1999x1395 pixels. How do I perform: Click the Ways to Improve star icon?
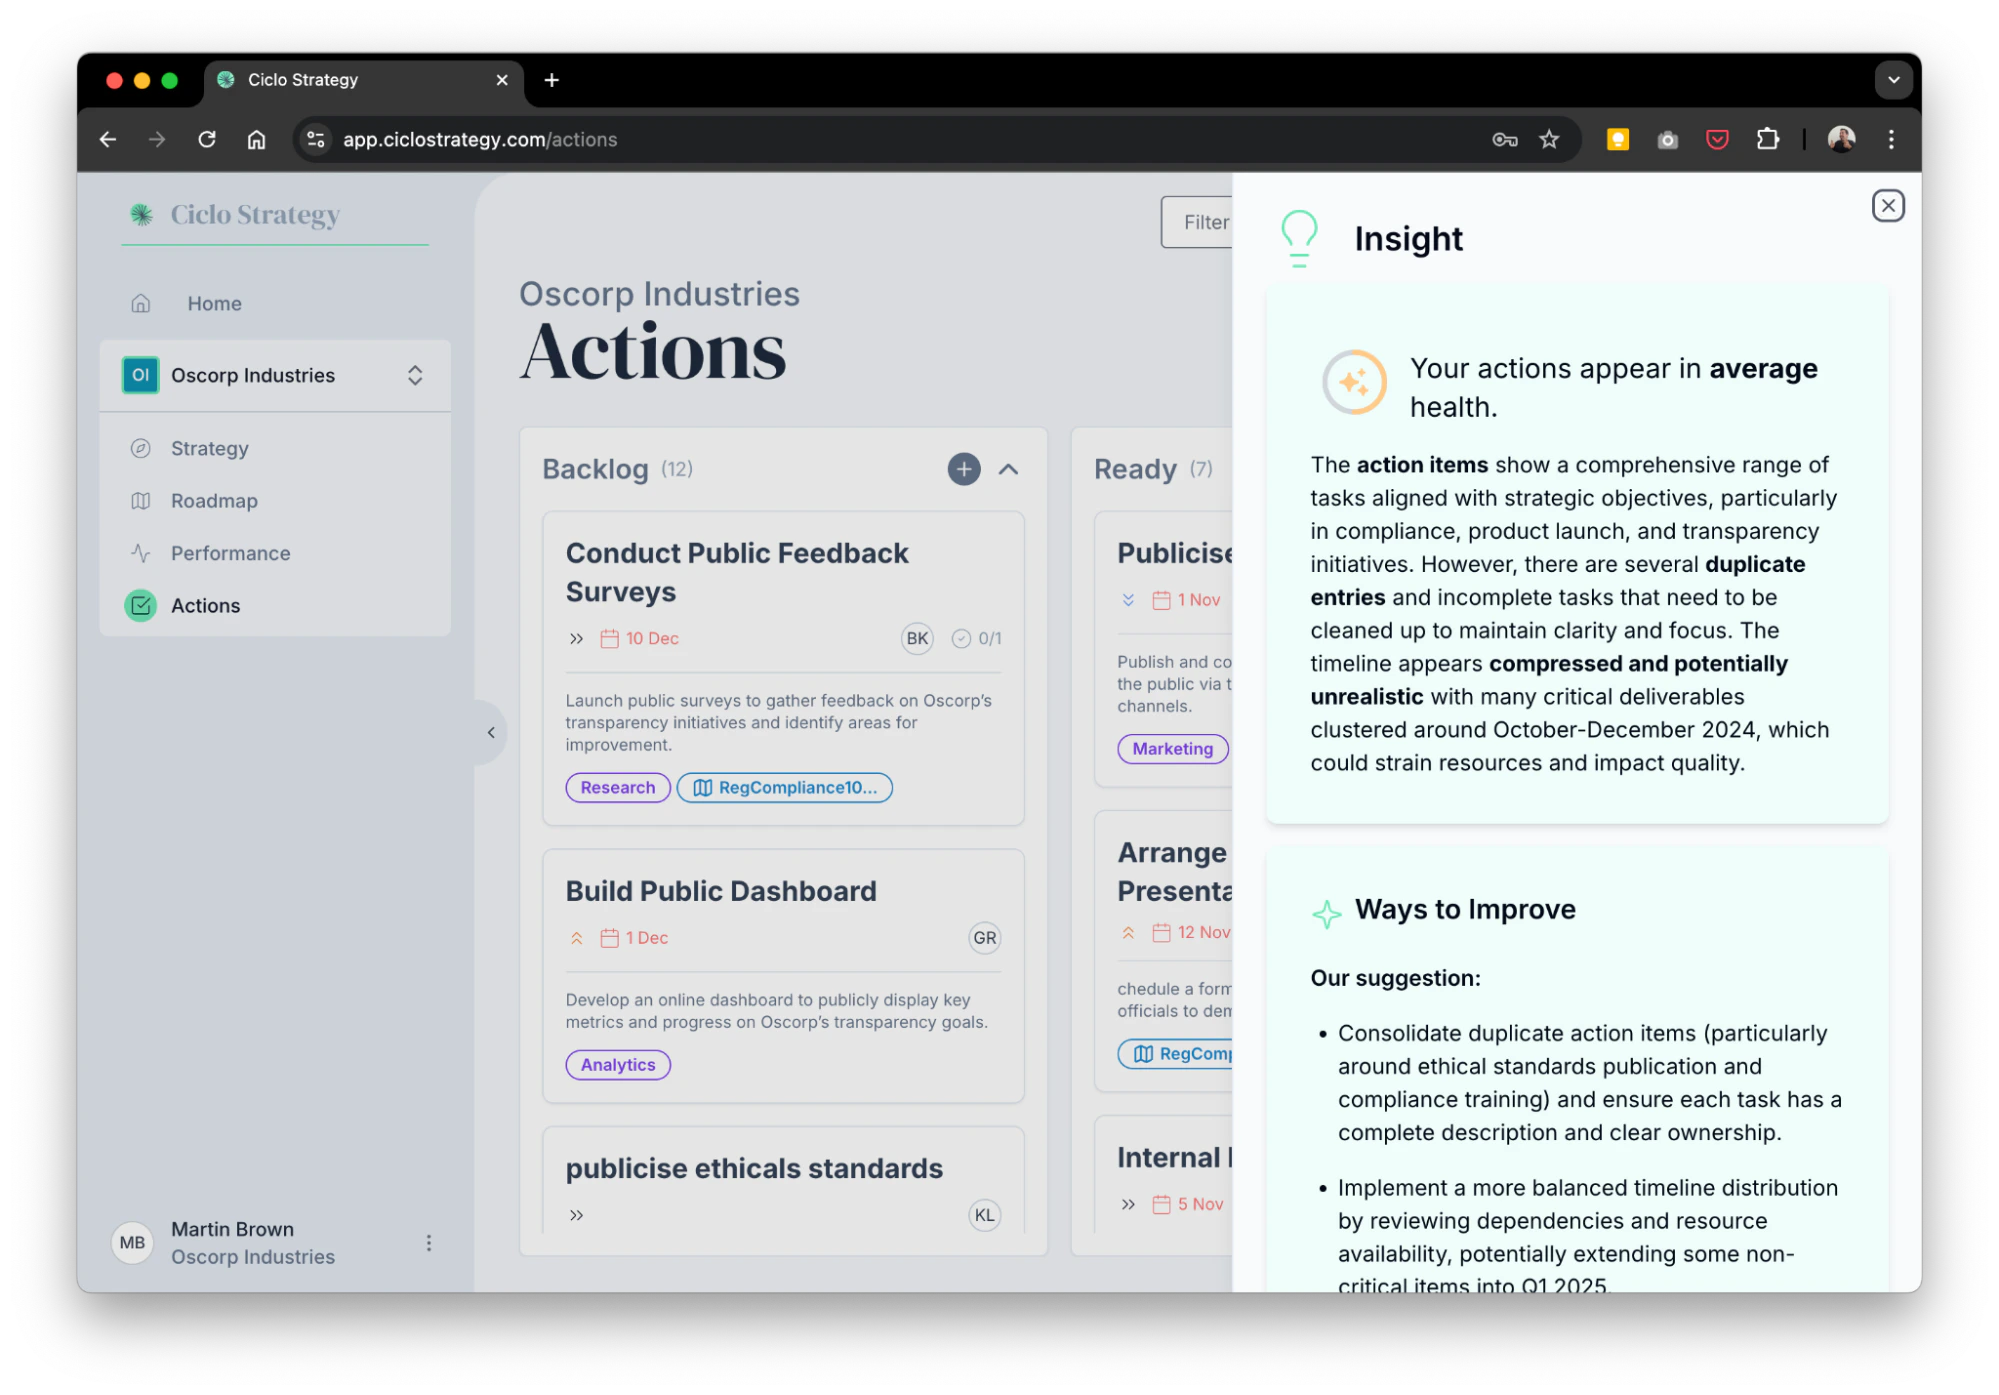pyautogui.click(x=1326, y=912)
